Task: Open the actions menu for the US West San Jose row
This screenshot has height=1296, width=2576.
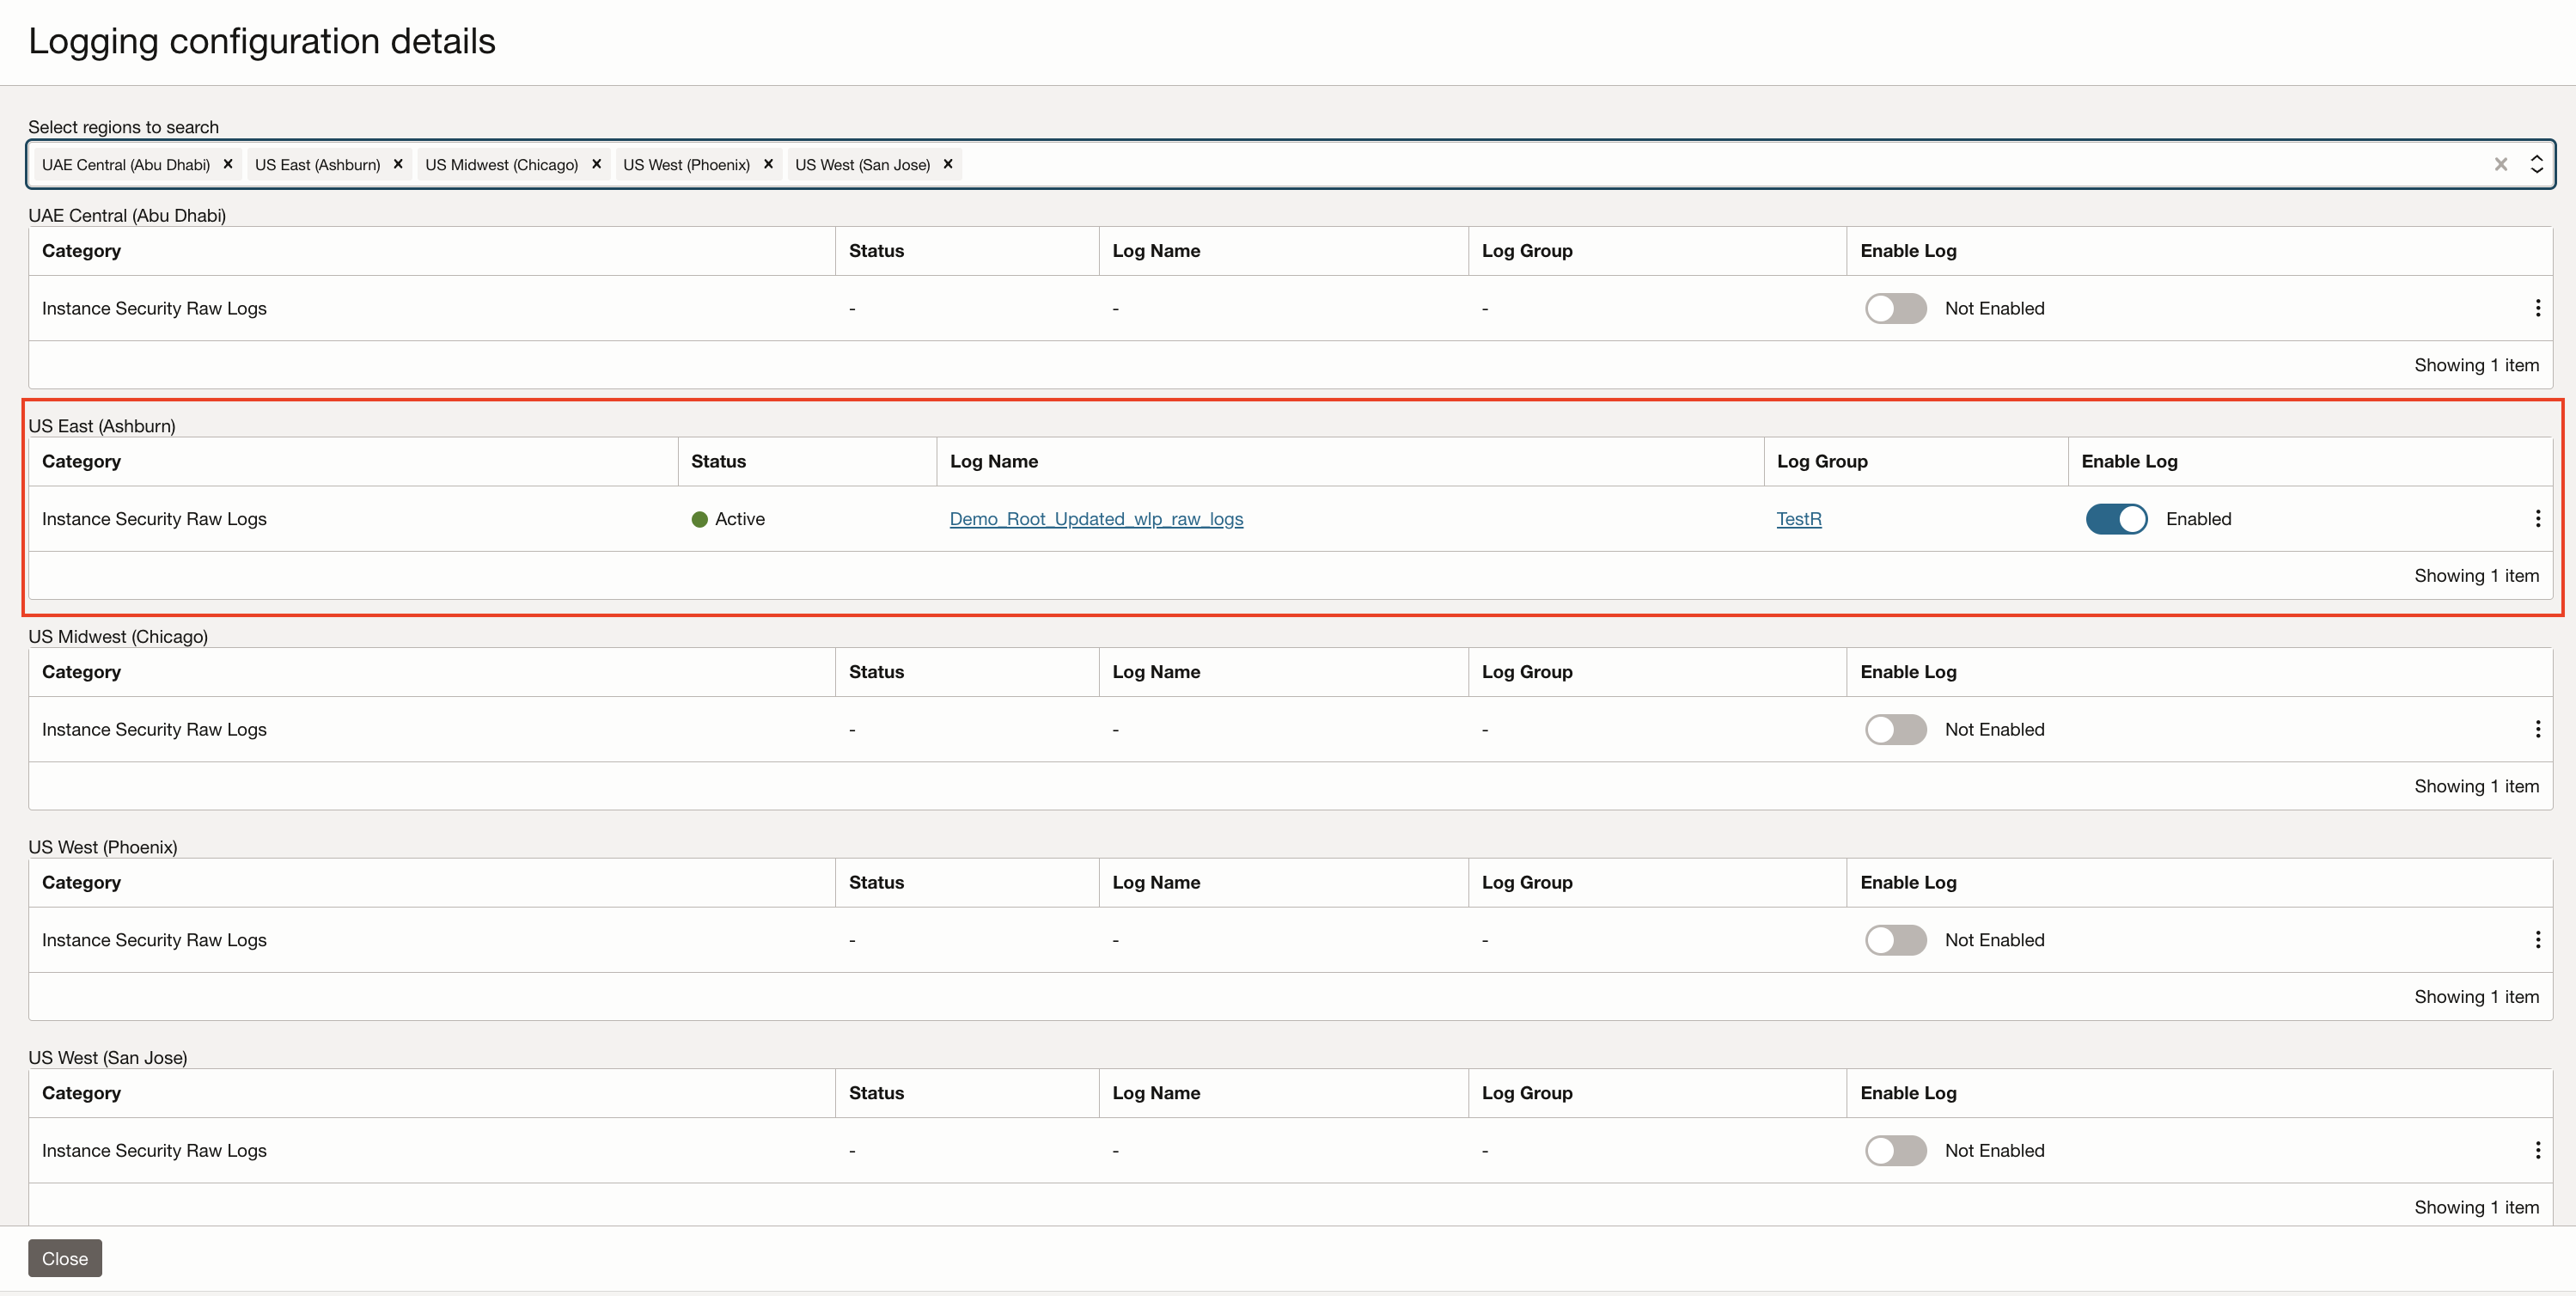Action: (x=2537, y=1150)
